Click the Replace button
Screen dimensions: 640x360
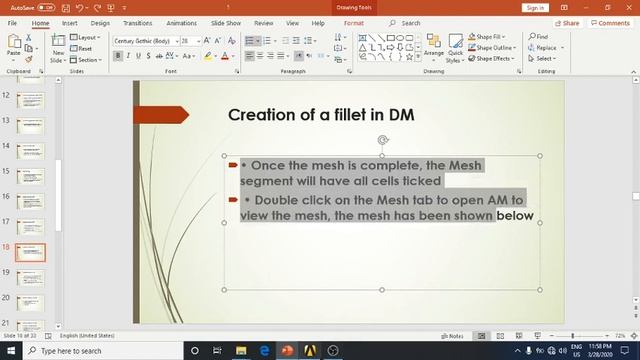[546, 48]
